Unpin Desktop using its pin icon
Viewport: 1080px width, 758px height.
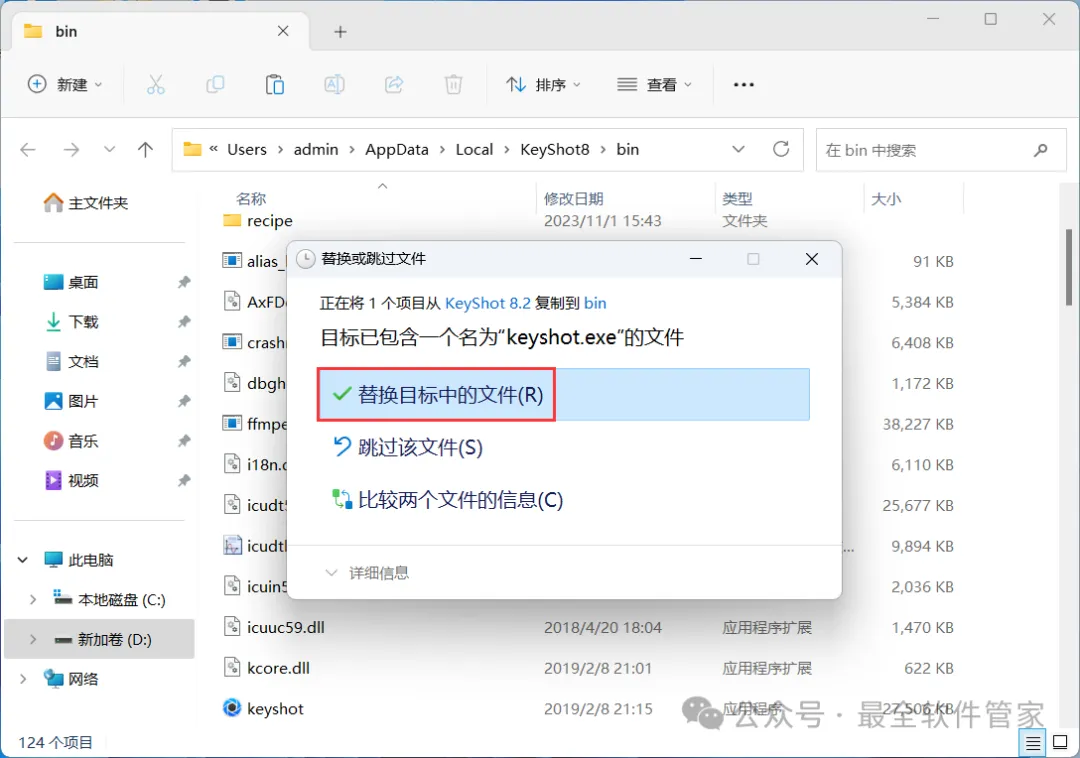coord(184,282)
